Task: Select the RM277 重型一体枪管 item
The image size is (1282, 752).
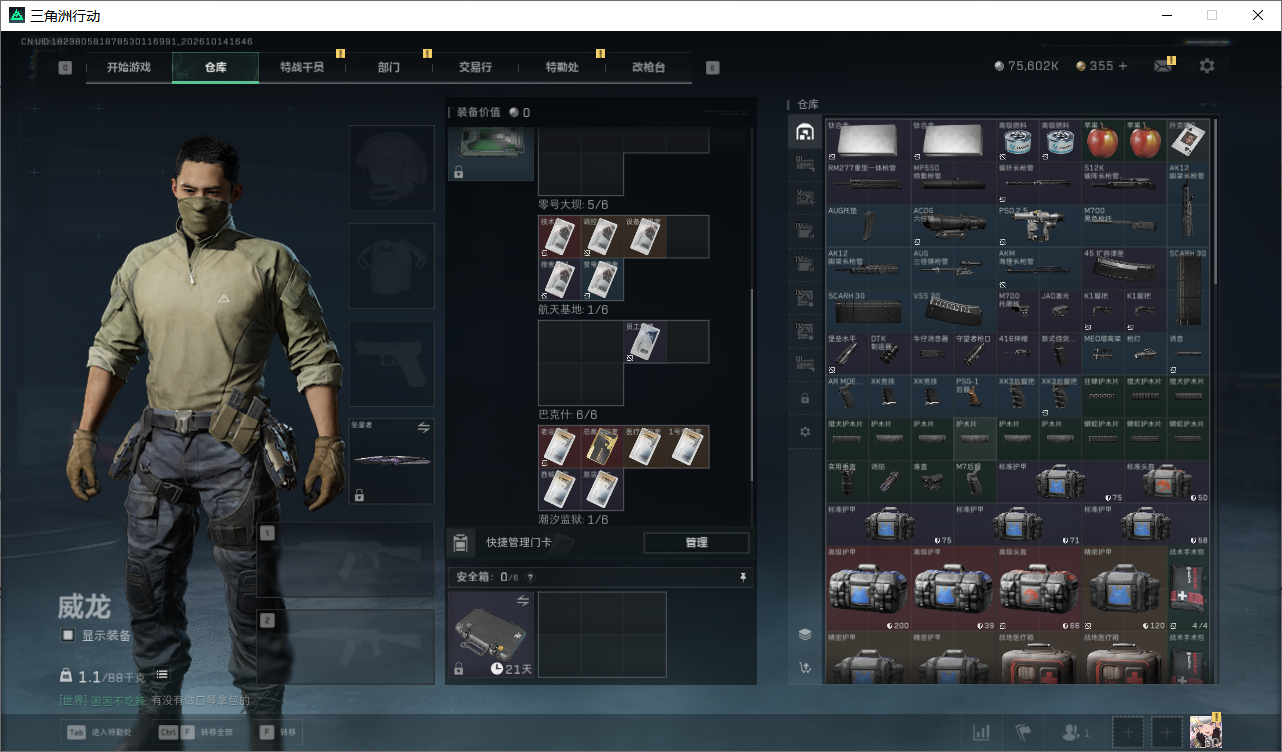Action: point(868,183)
